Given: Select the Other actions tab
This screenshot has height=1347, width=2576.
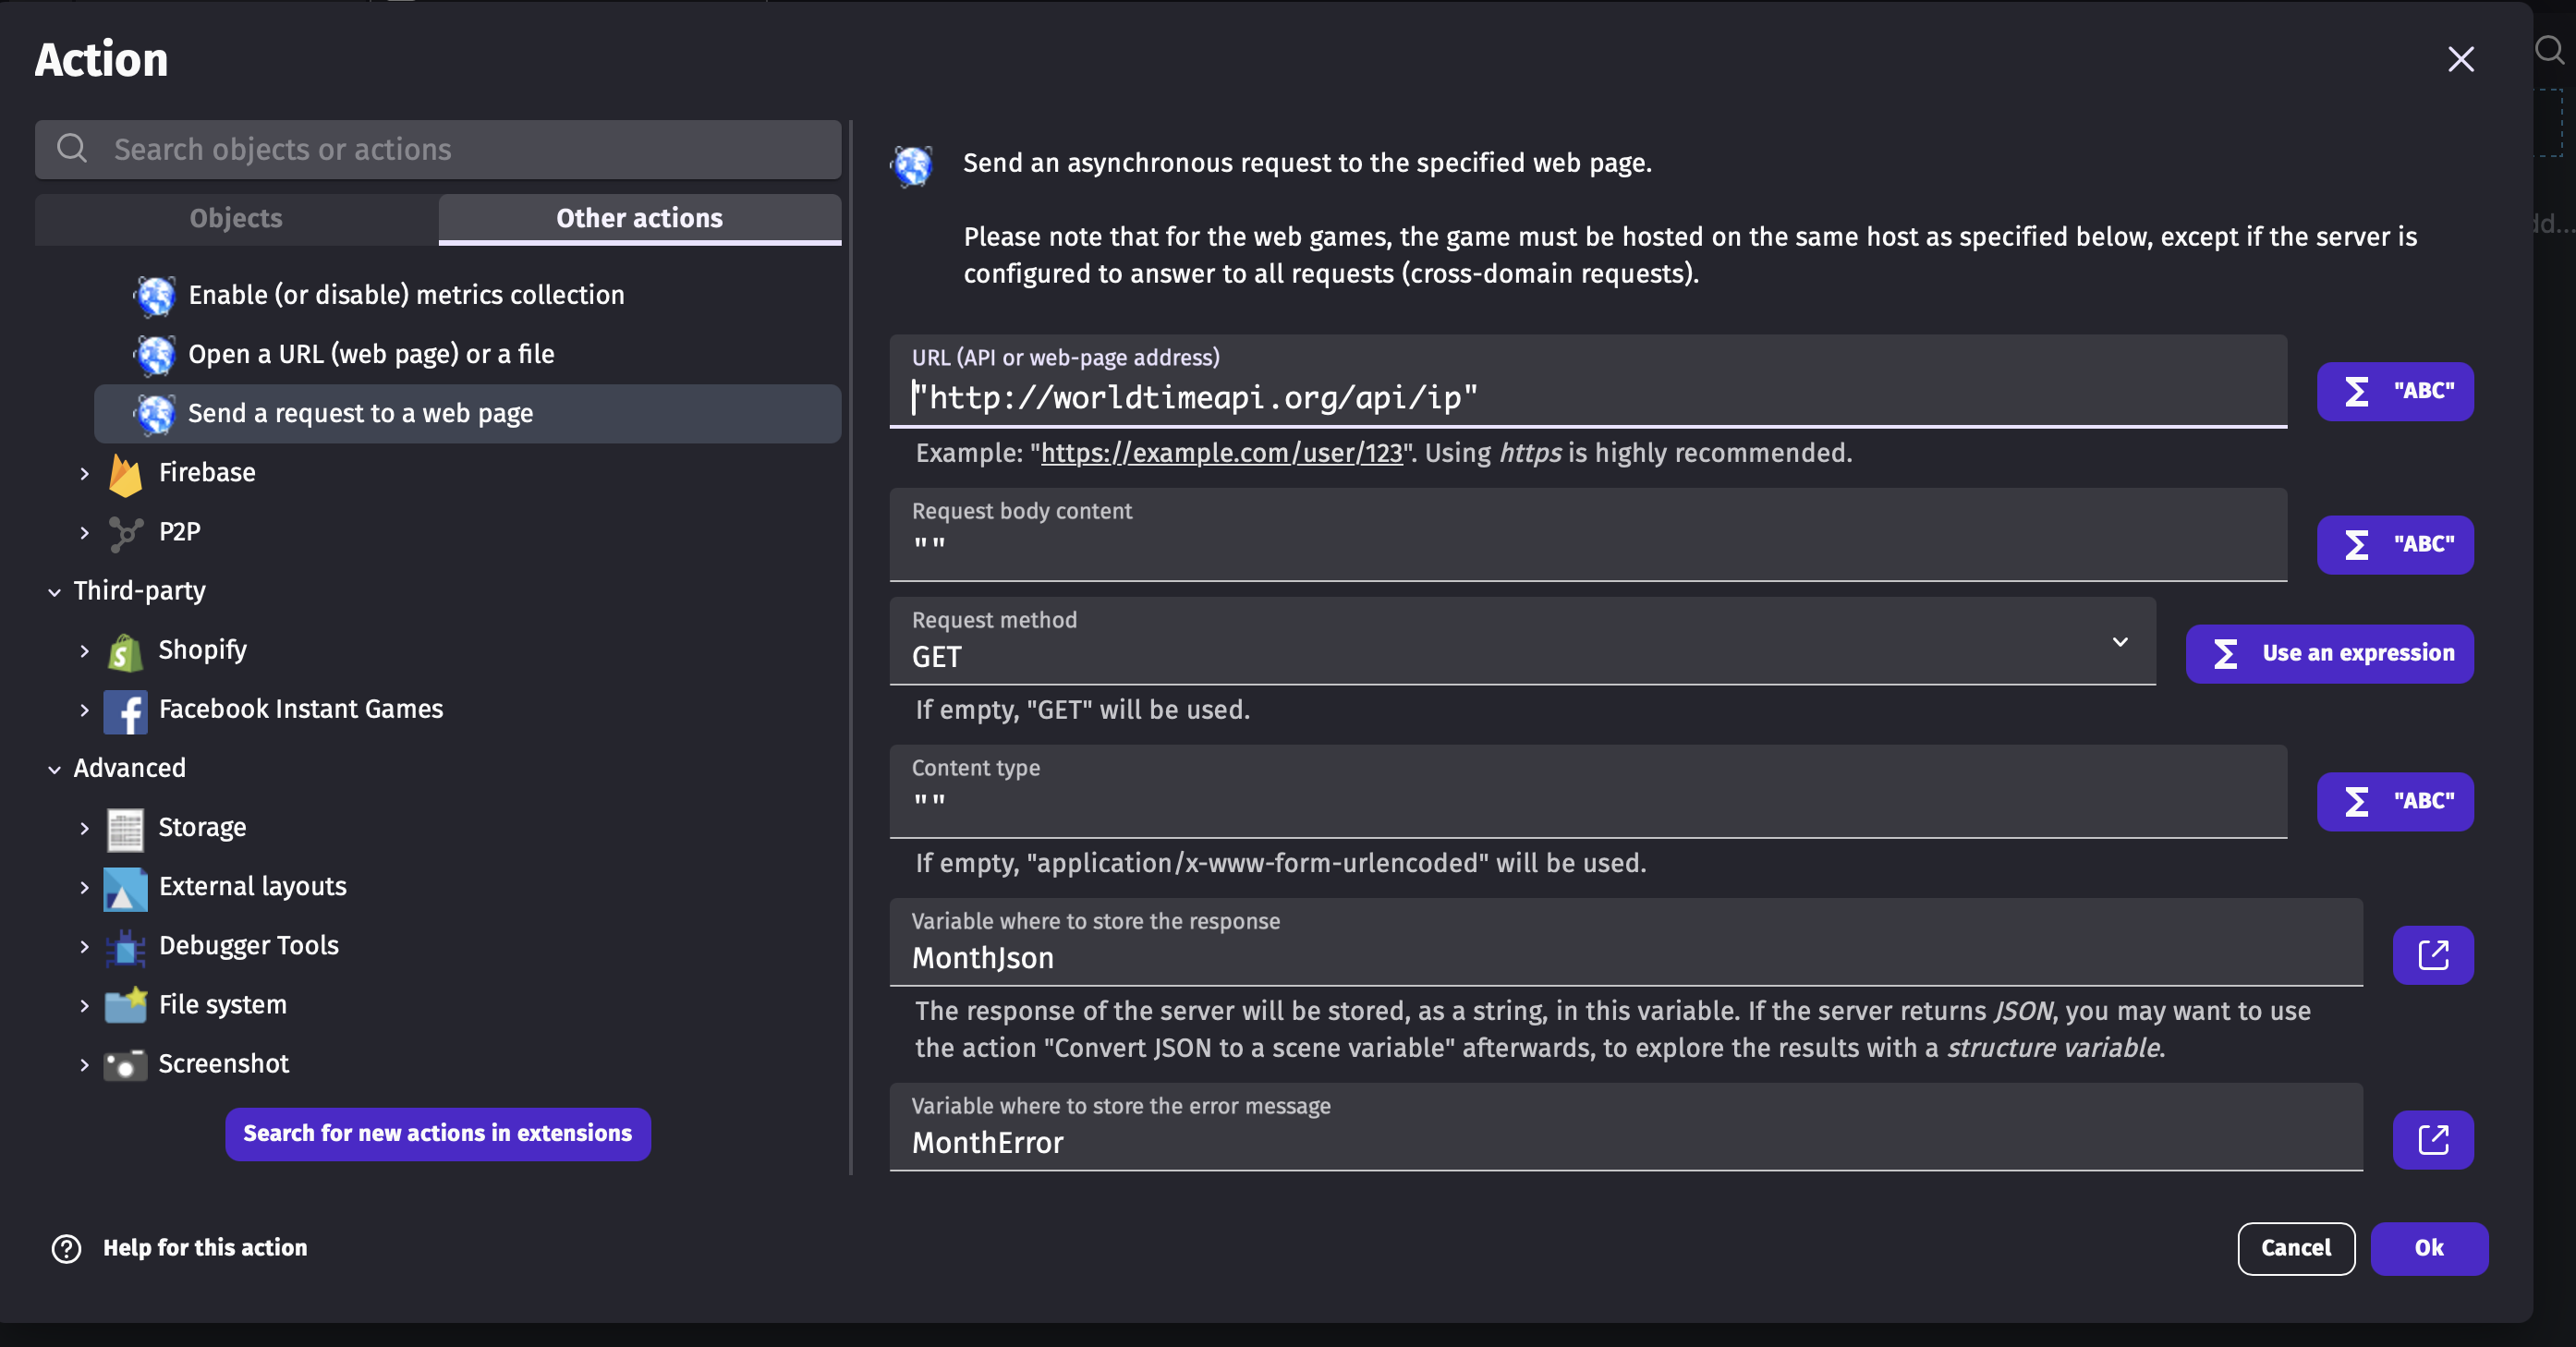Looking at the screenshot, I should pyautogui.click(x=639, y=218).
